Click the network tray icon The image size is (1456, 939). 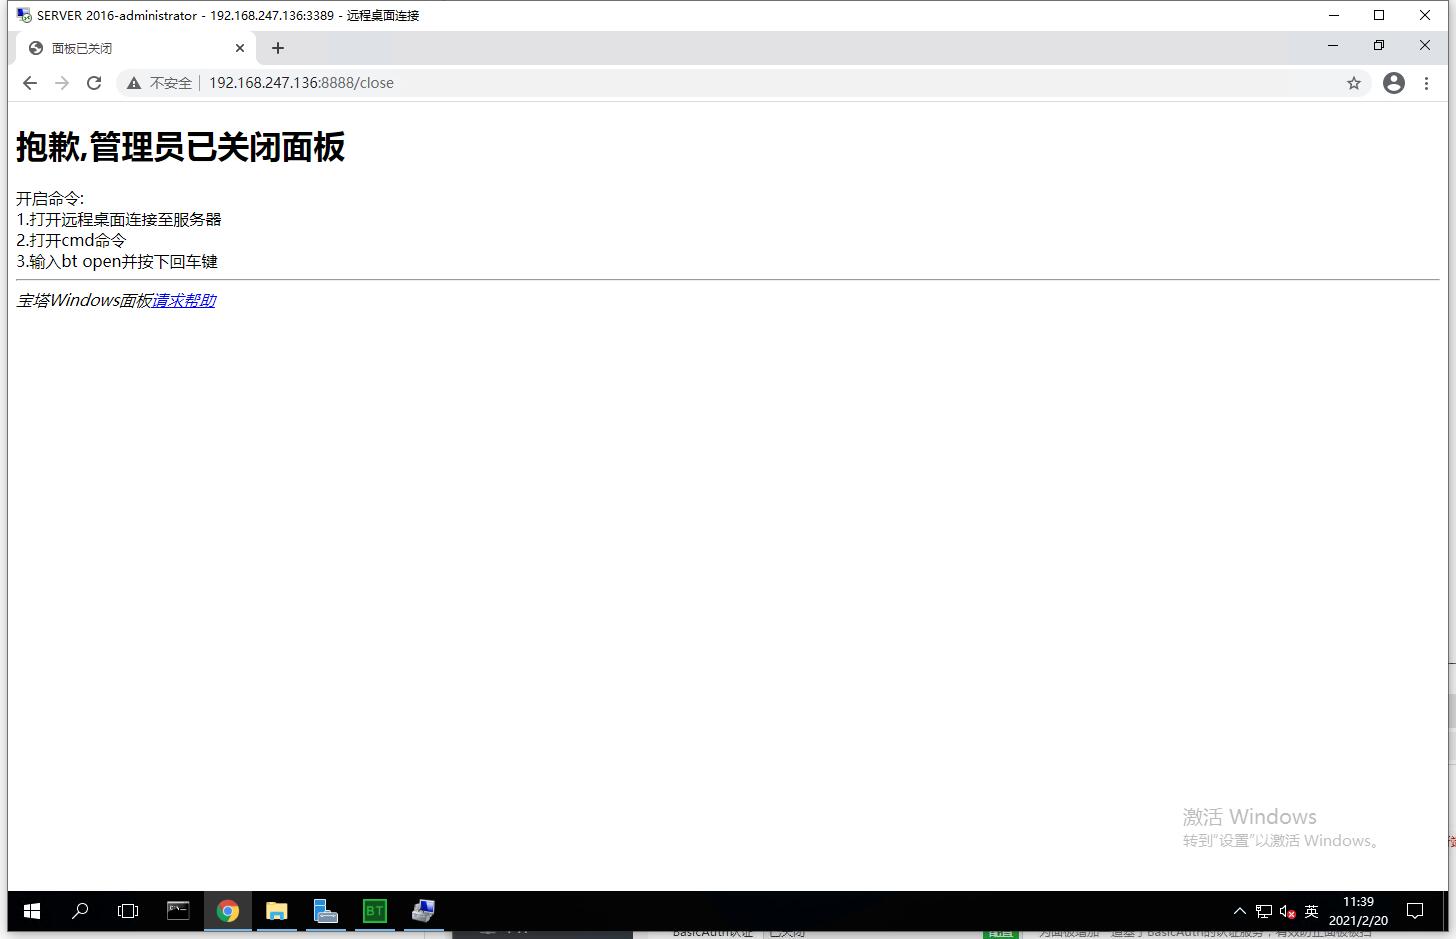pyautogui.click(x=1264, y=911)
